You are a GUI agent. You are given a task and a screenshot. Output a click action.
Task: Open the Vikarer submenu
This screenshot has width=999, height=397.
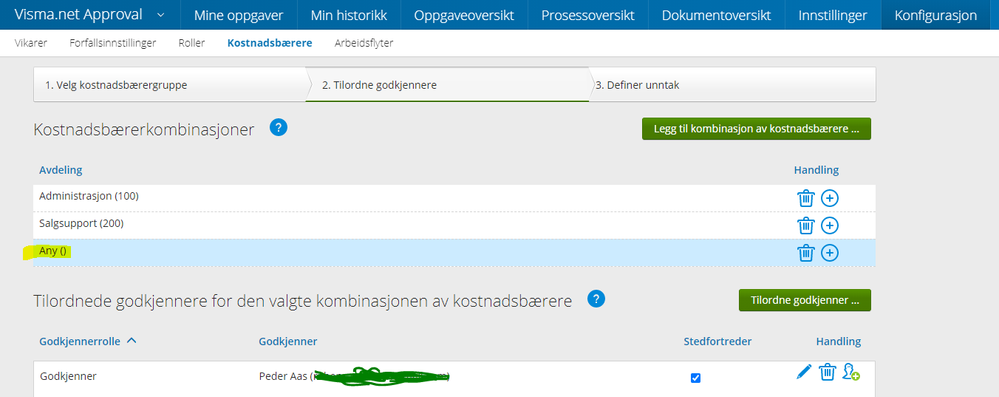click(x=31, y=43)
